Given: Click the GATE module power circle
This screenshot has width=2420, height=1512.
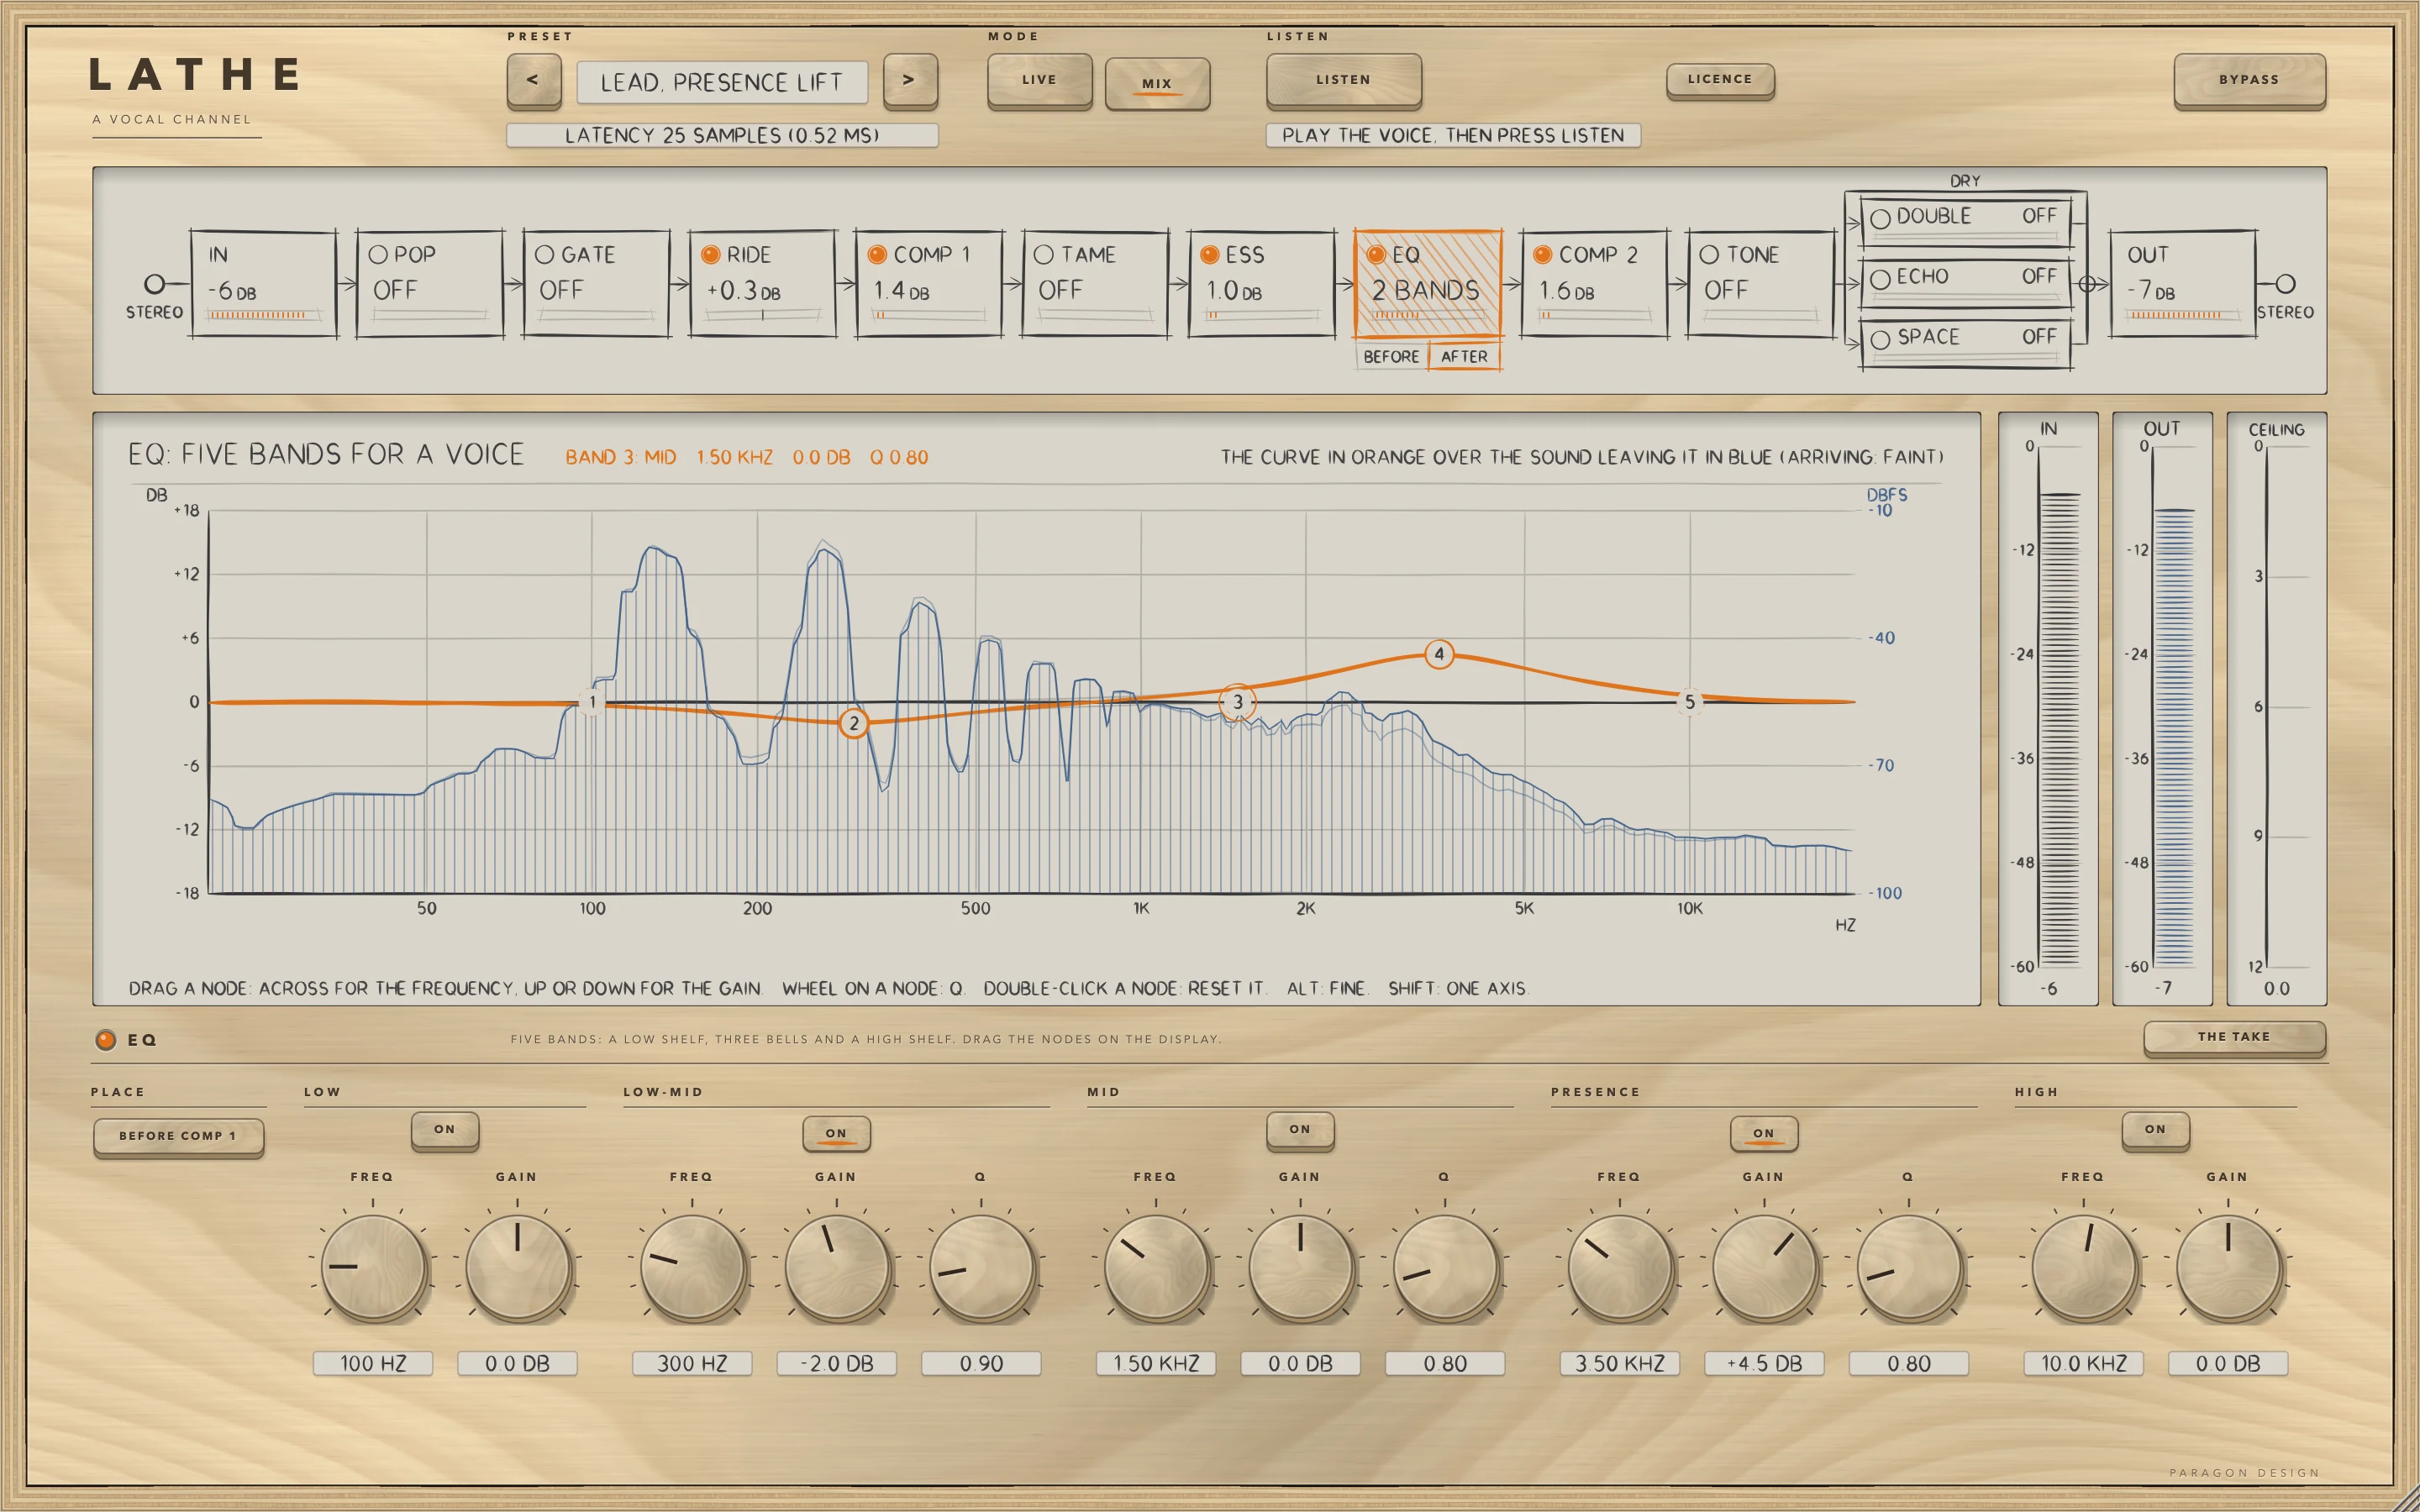Looking at the screenshot, I should (544, 255).
